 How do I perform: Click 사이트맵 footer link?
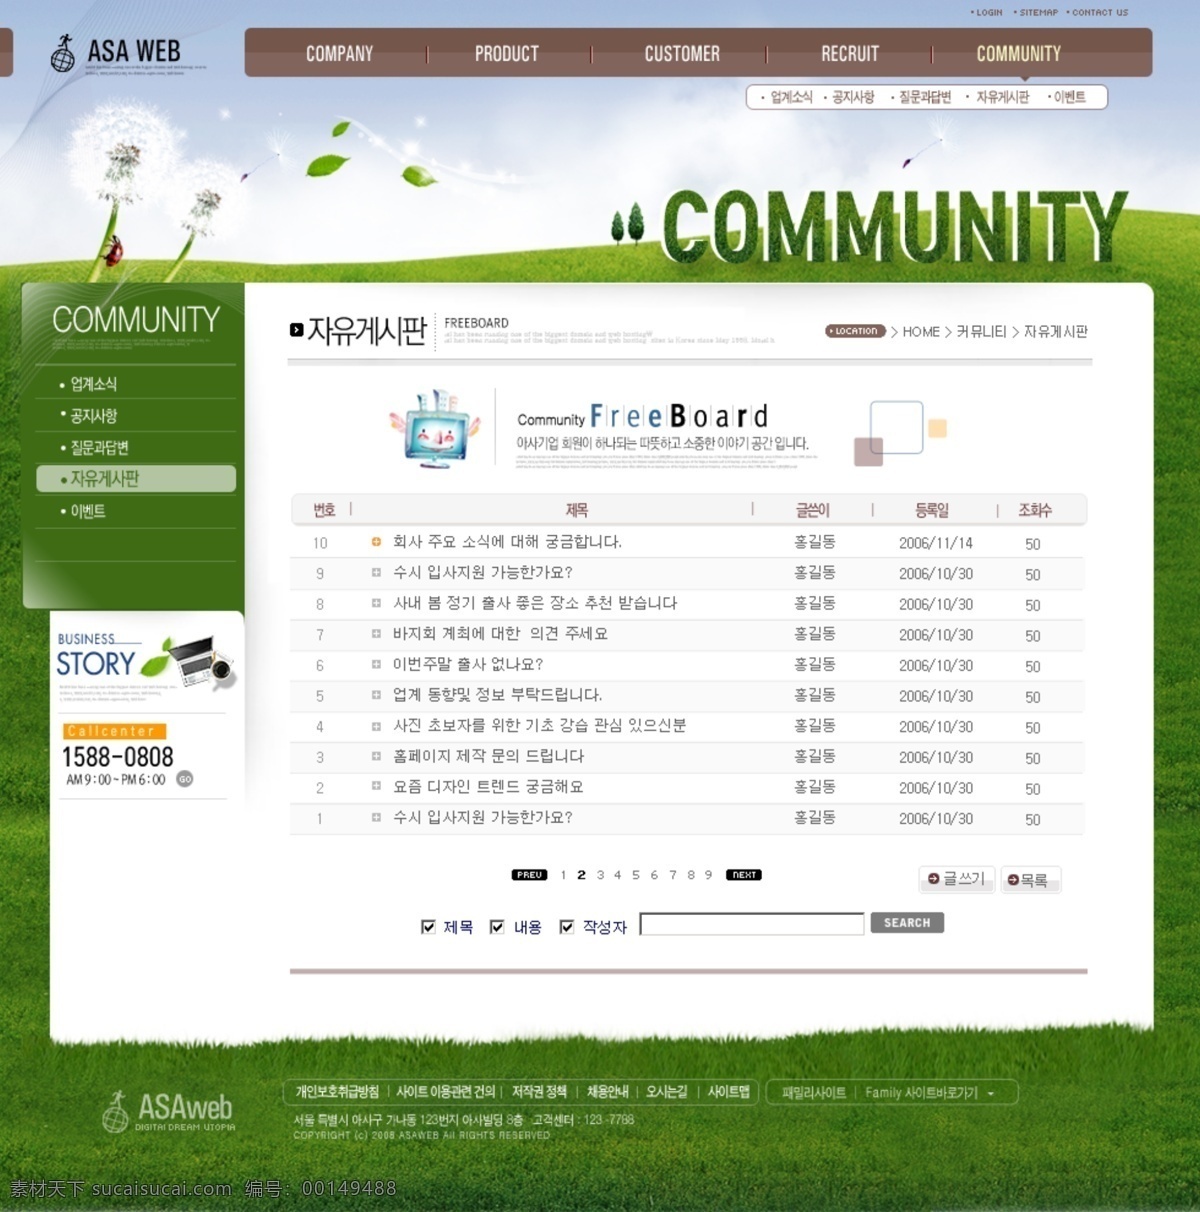pos(729,1092)
